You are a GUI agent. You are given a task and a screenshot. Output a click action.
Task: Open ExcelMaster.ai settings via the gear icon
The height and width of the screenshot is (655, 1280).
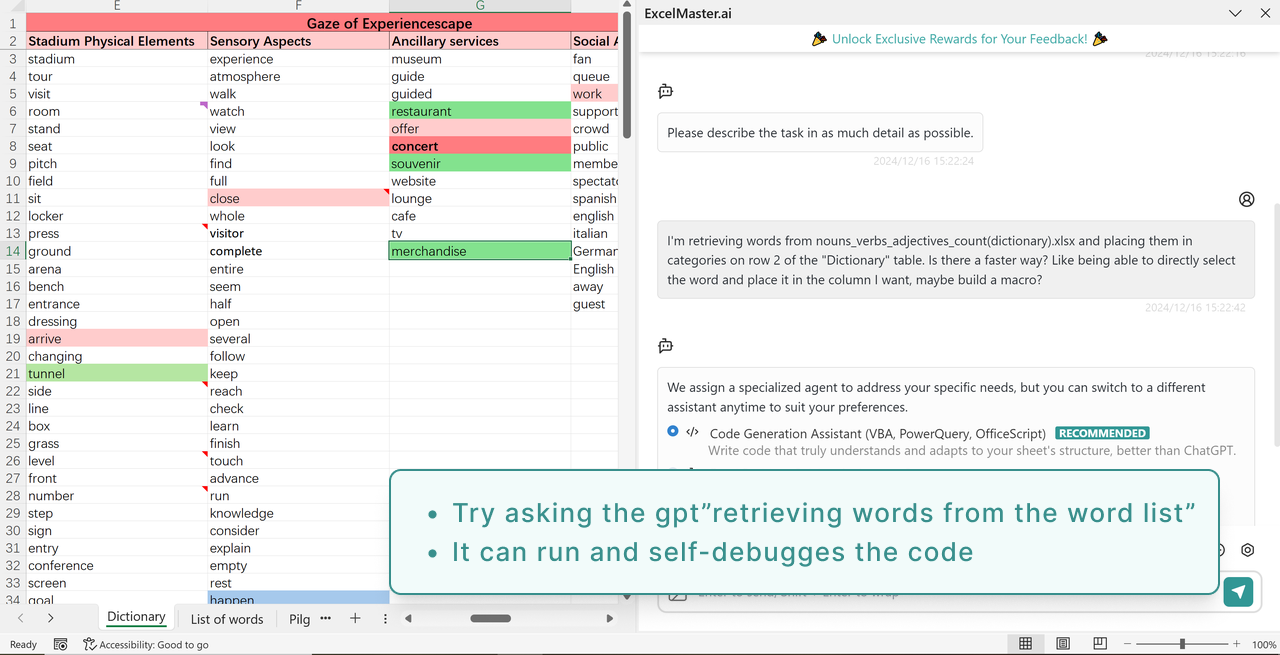[1247, 549]
